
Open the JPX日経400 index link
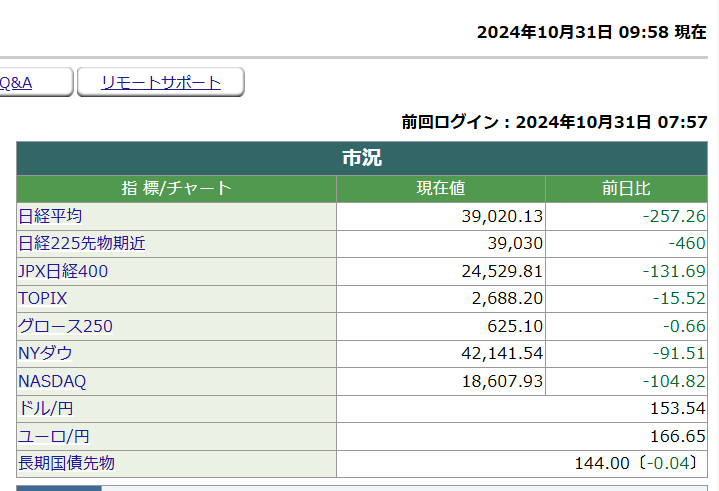pyautogui.click(x=63, y=271)
